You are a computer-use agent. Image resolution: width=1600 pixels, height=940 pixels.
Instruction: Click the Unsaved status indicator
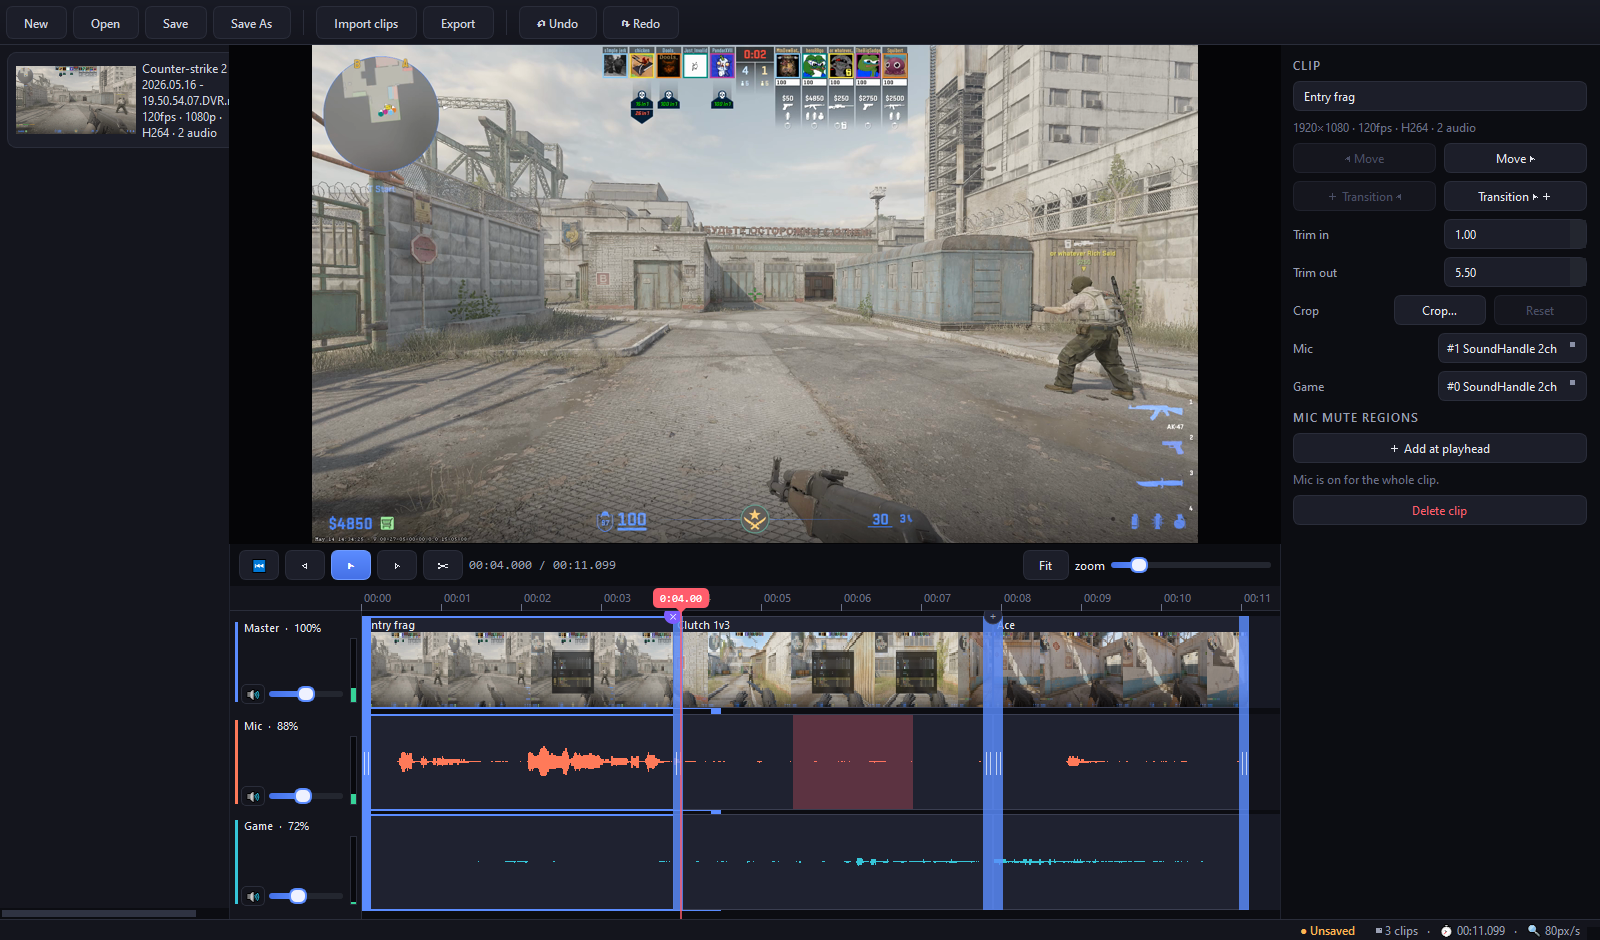tap(1327, 931)
